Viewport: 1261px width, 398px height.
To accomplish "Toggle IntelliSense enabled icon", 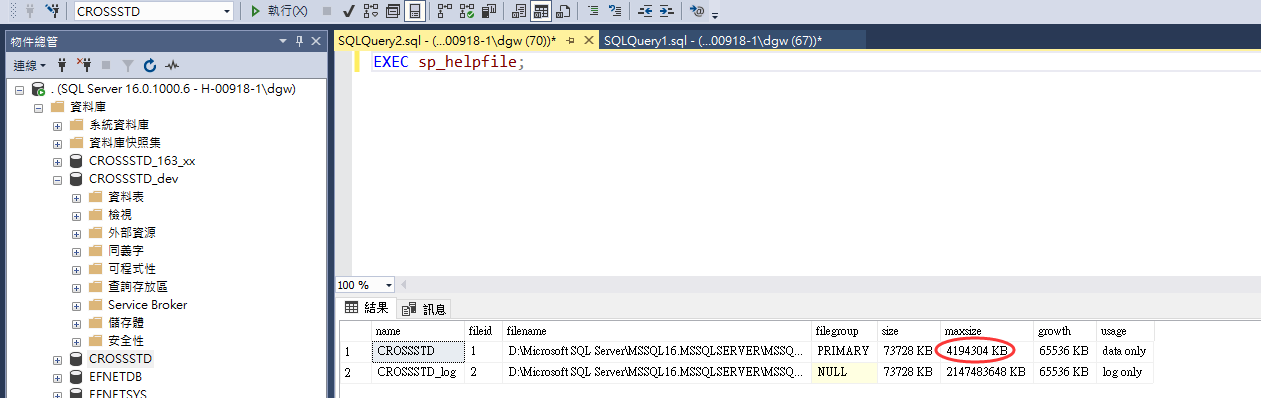I will click(x=414, y=11).
